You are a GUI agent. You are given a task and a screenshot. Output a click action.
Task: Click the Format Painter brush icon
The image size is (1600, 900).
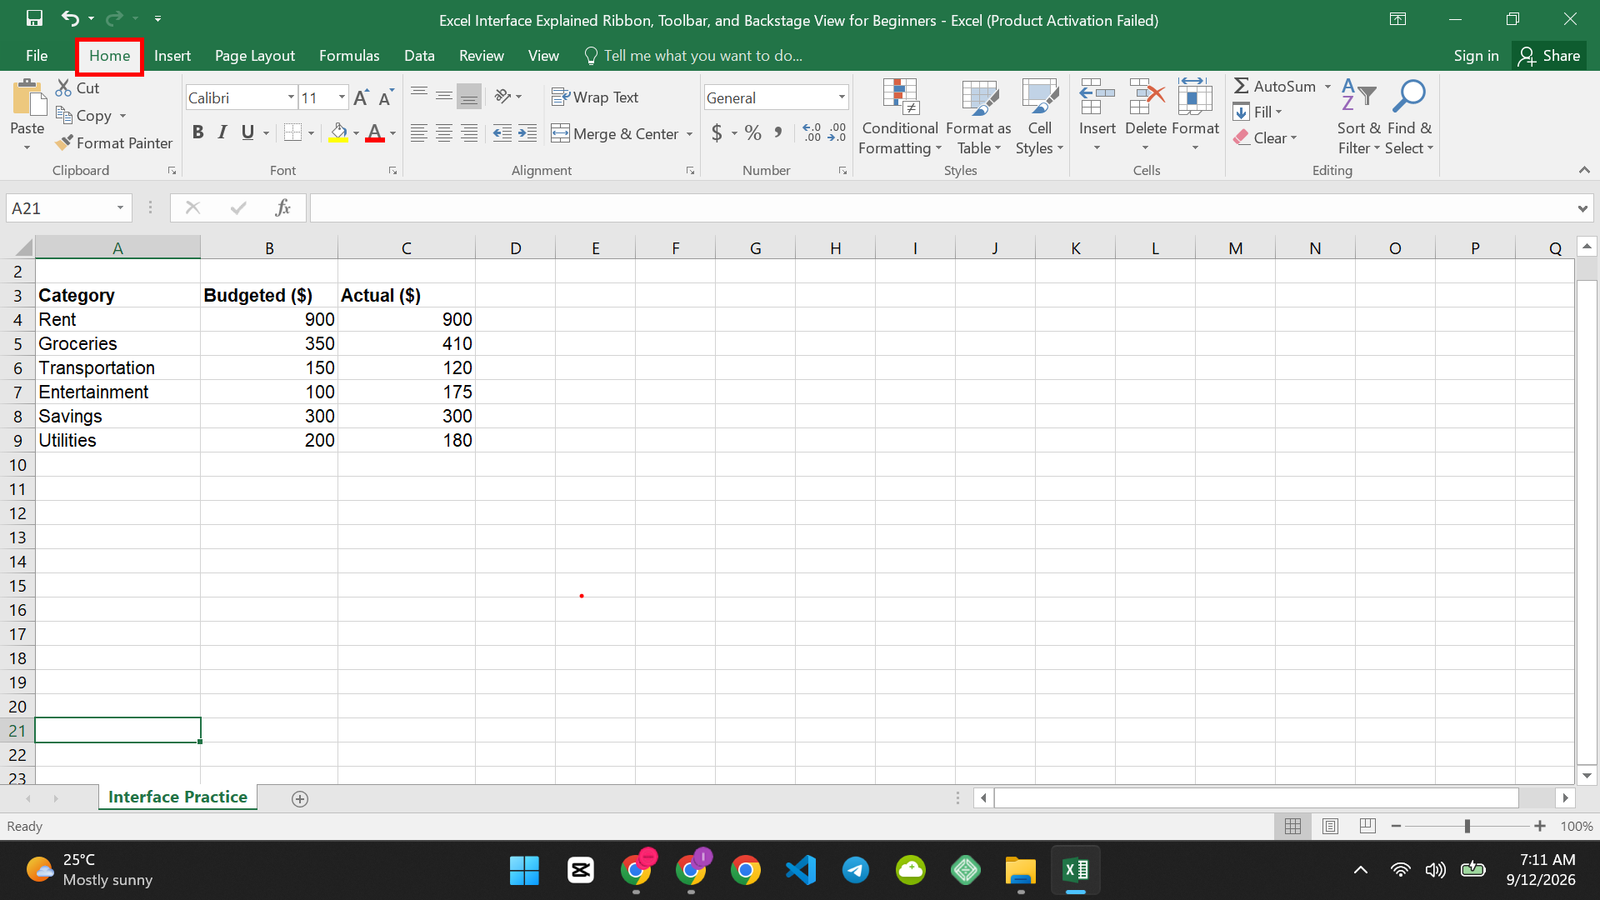coord(65,143)
